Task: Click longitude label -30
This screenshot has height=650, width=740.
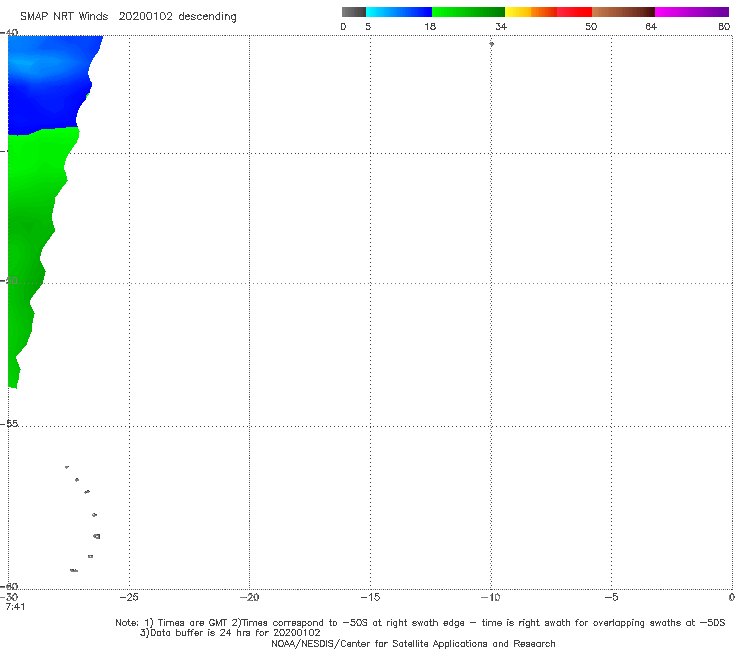Action: [x=9, y=597]
